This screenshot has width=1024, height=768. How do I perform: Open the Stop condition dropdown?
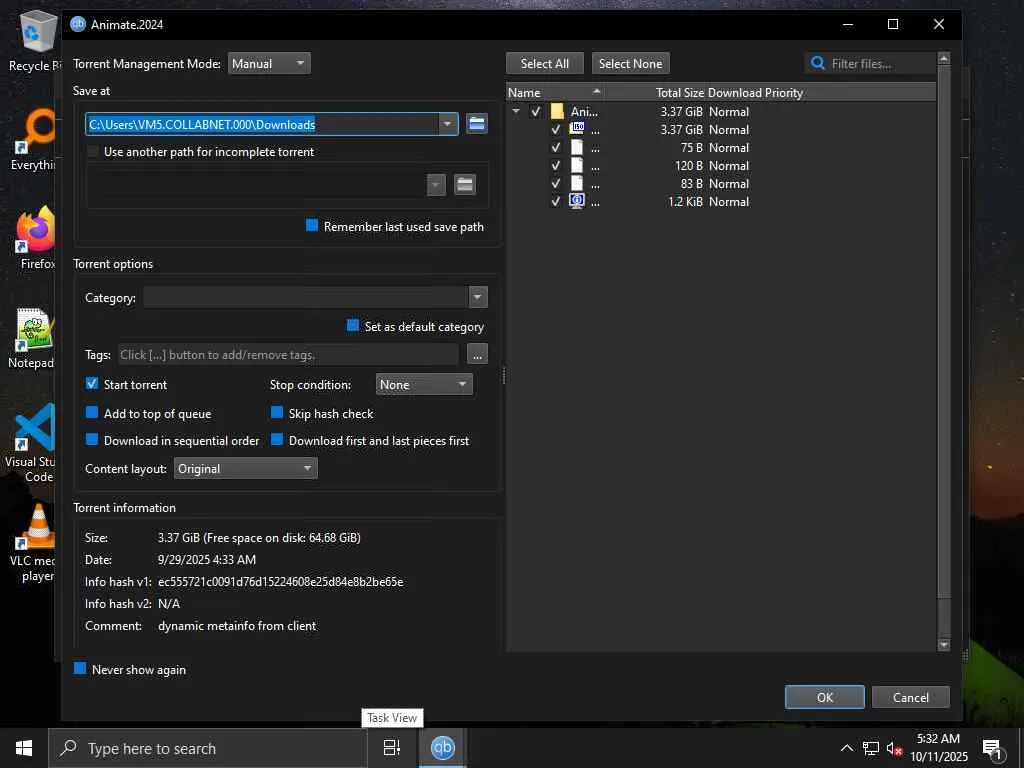(424, 384)
